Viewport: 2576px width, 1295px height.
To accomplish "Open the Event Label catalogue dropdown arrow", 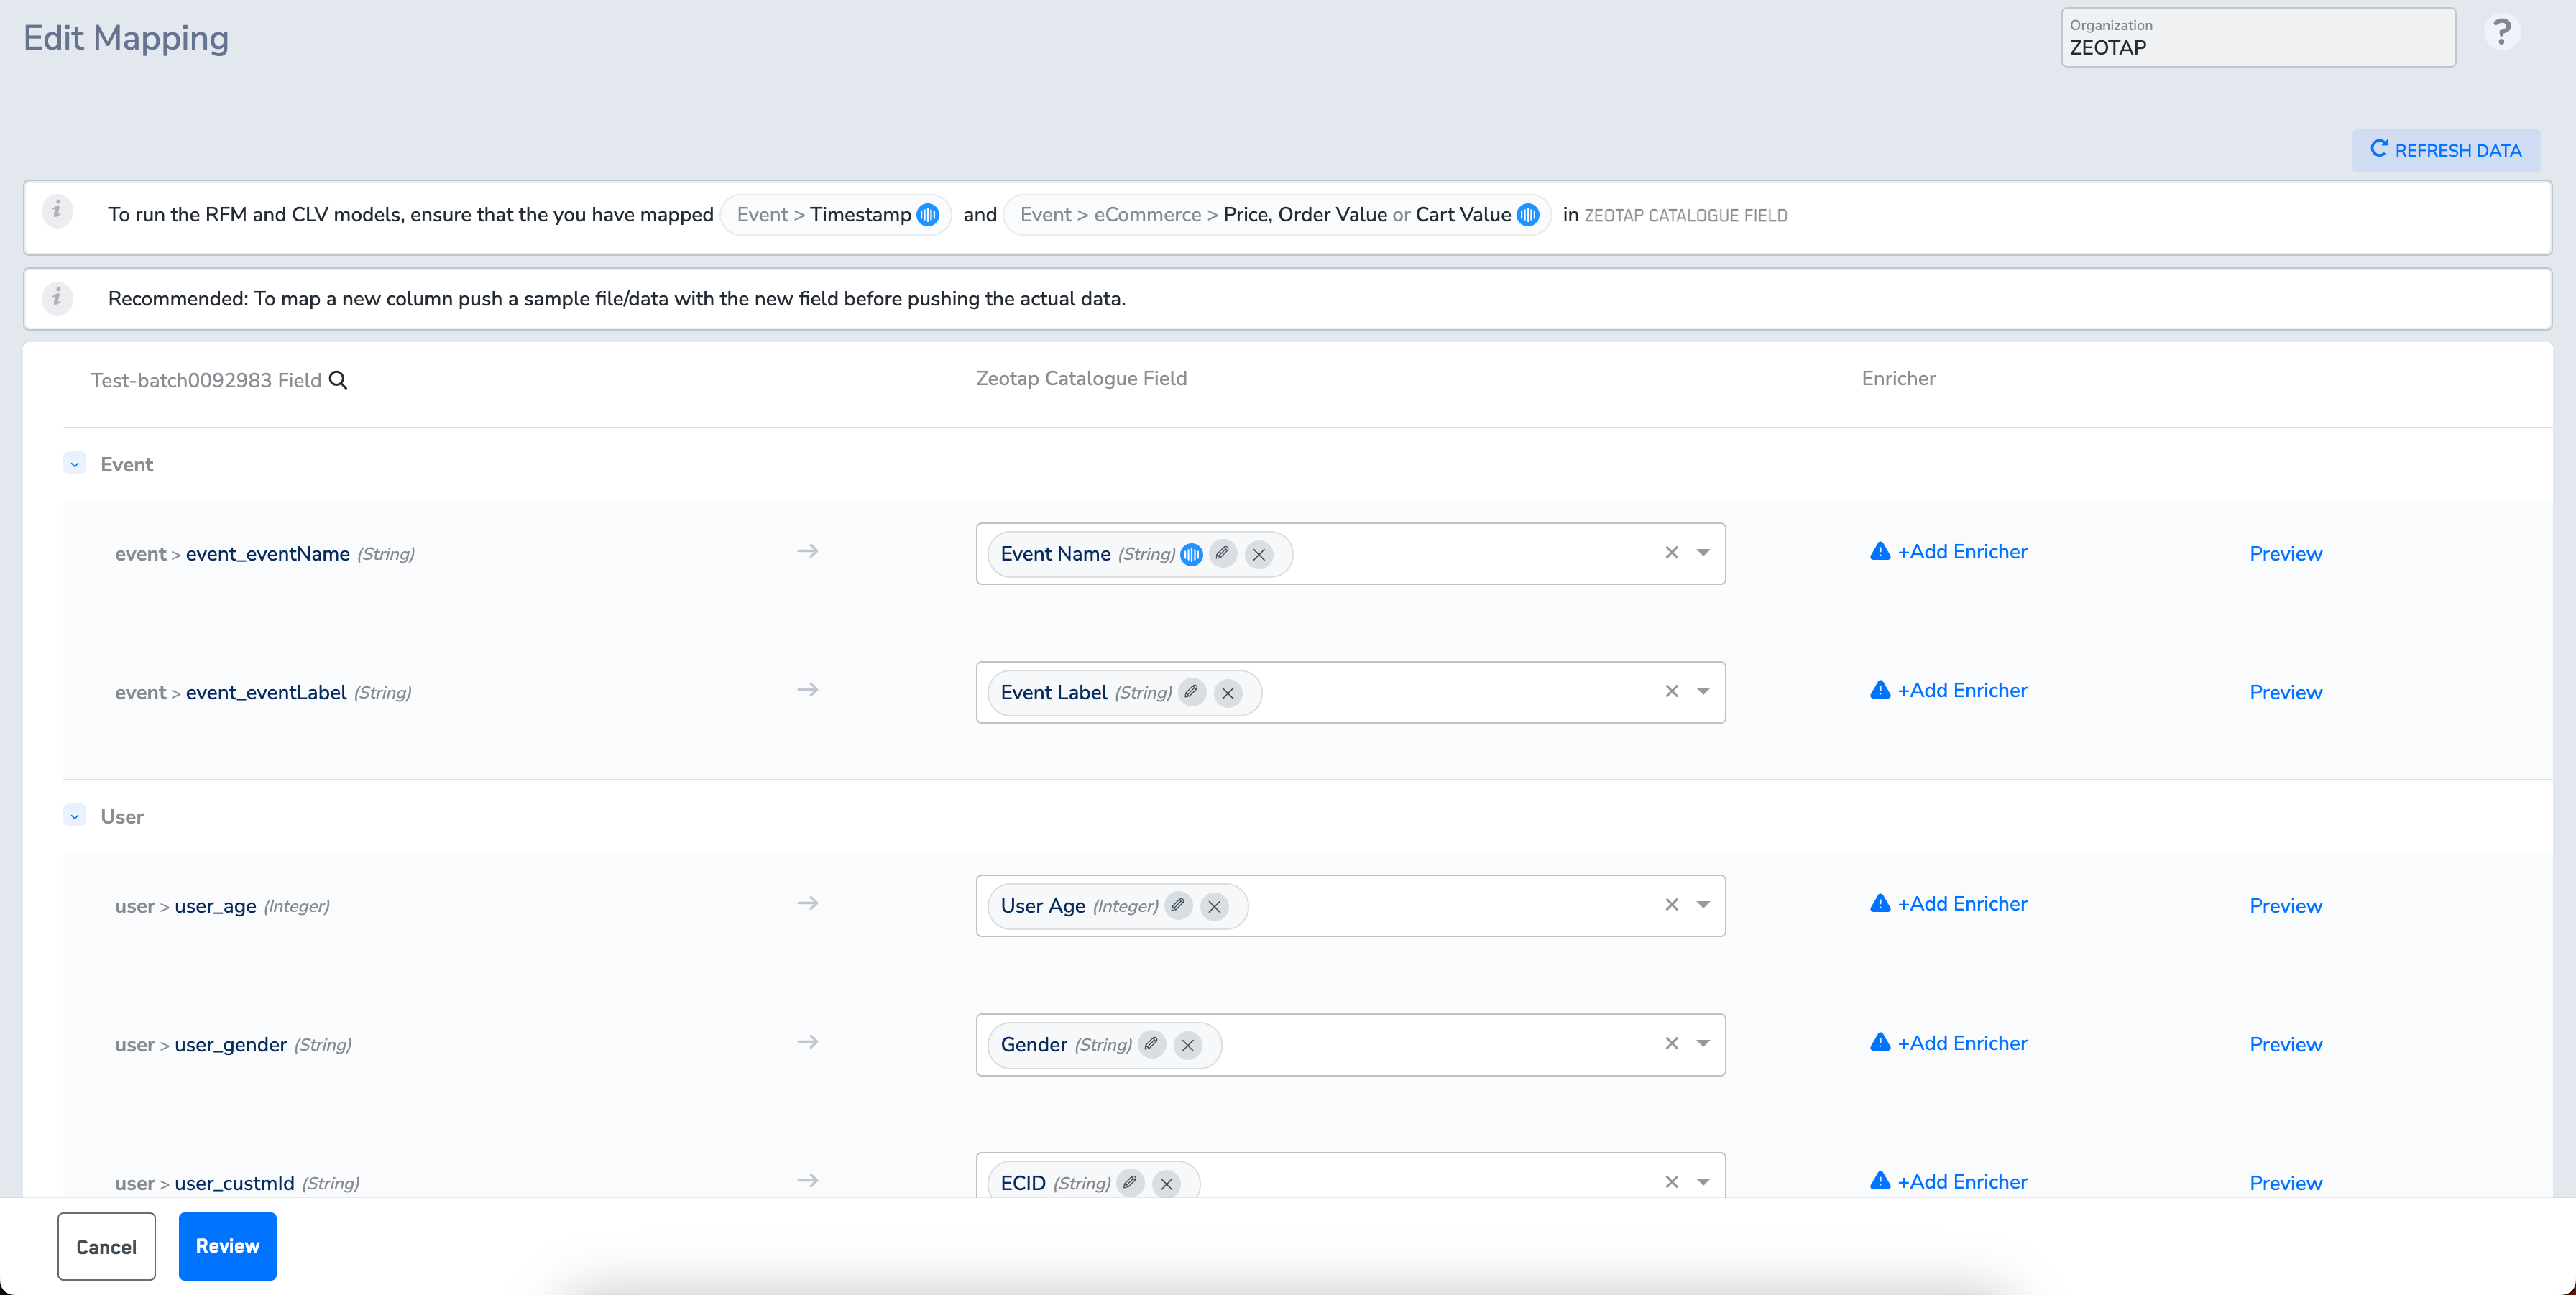I will click(1703, 691).
